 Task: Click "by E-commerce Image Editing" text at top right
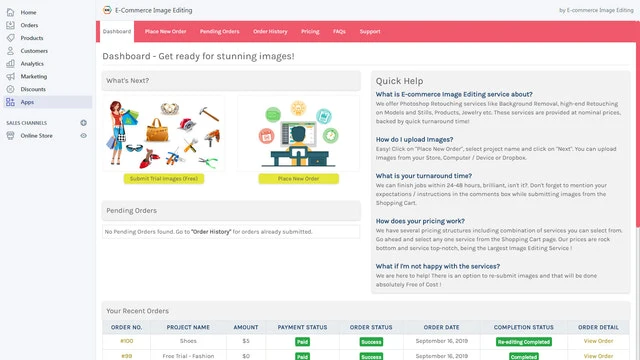(x=596, y=10)
